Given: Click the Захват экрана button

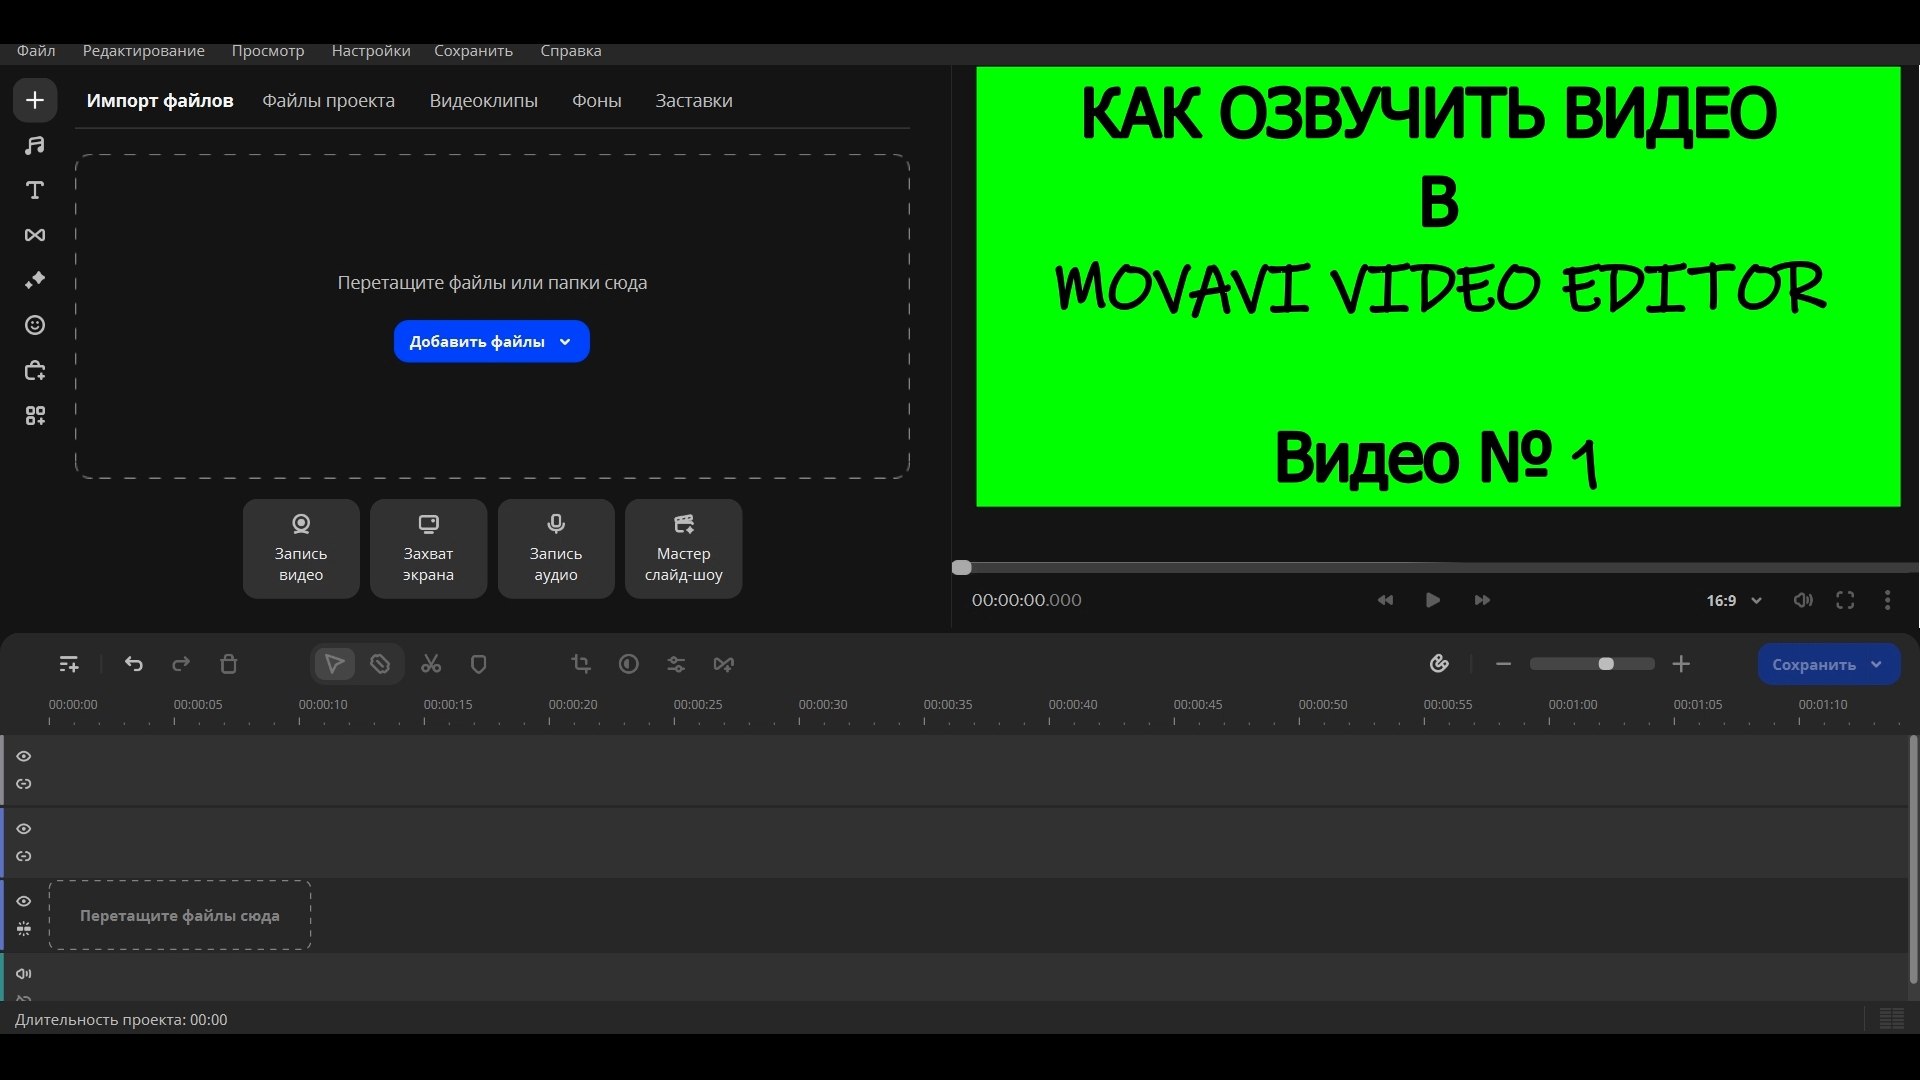Looking at the screenshot, I should click(428, 549).
